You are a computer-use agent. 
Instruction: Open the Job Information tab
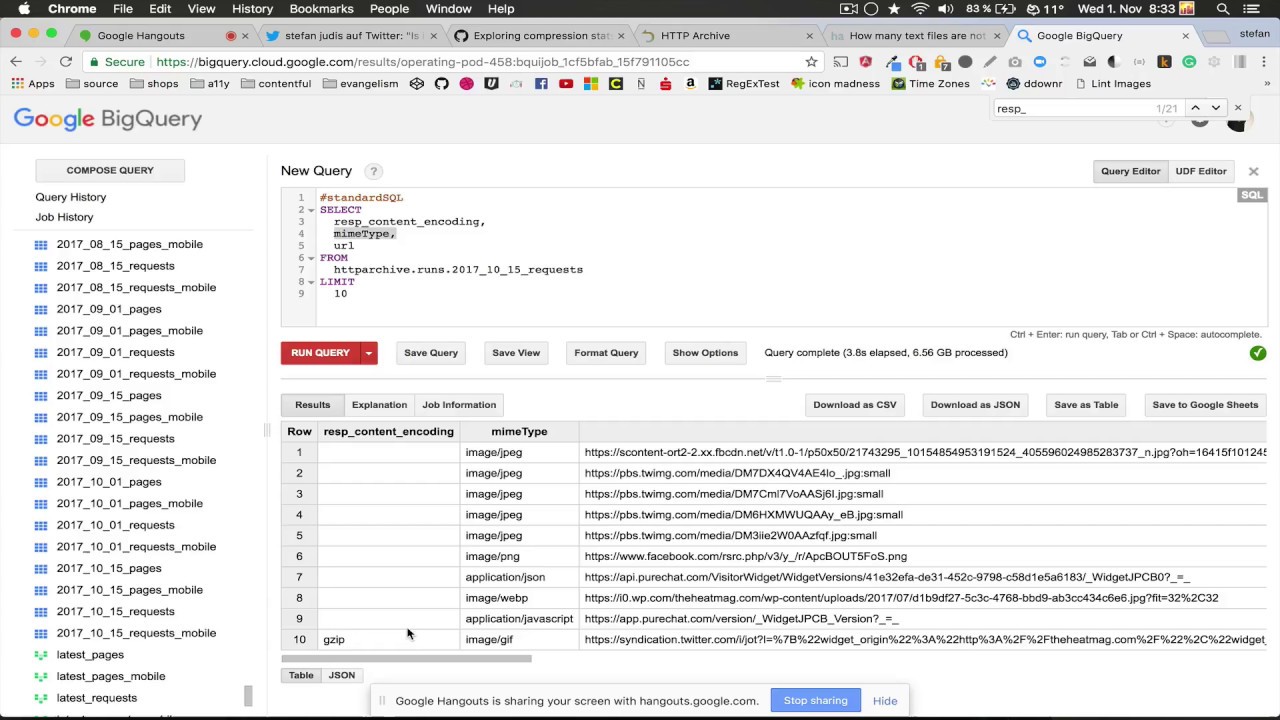click(x=459, y=405)
